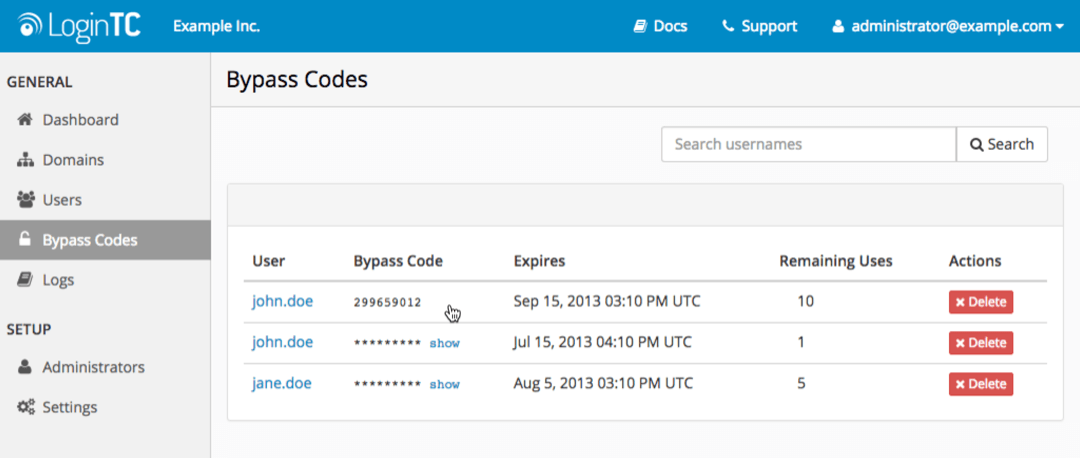1080x458 pixels.
Task: Click the Bypass Codes unlock icon
Action: coord(24,240)
